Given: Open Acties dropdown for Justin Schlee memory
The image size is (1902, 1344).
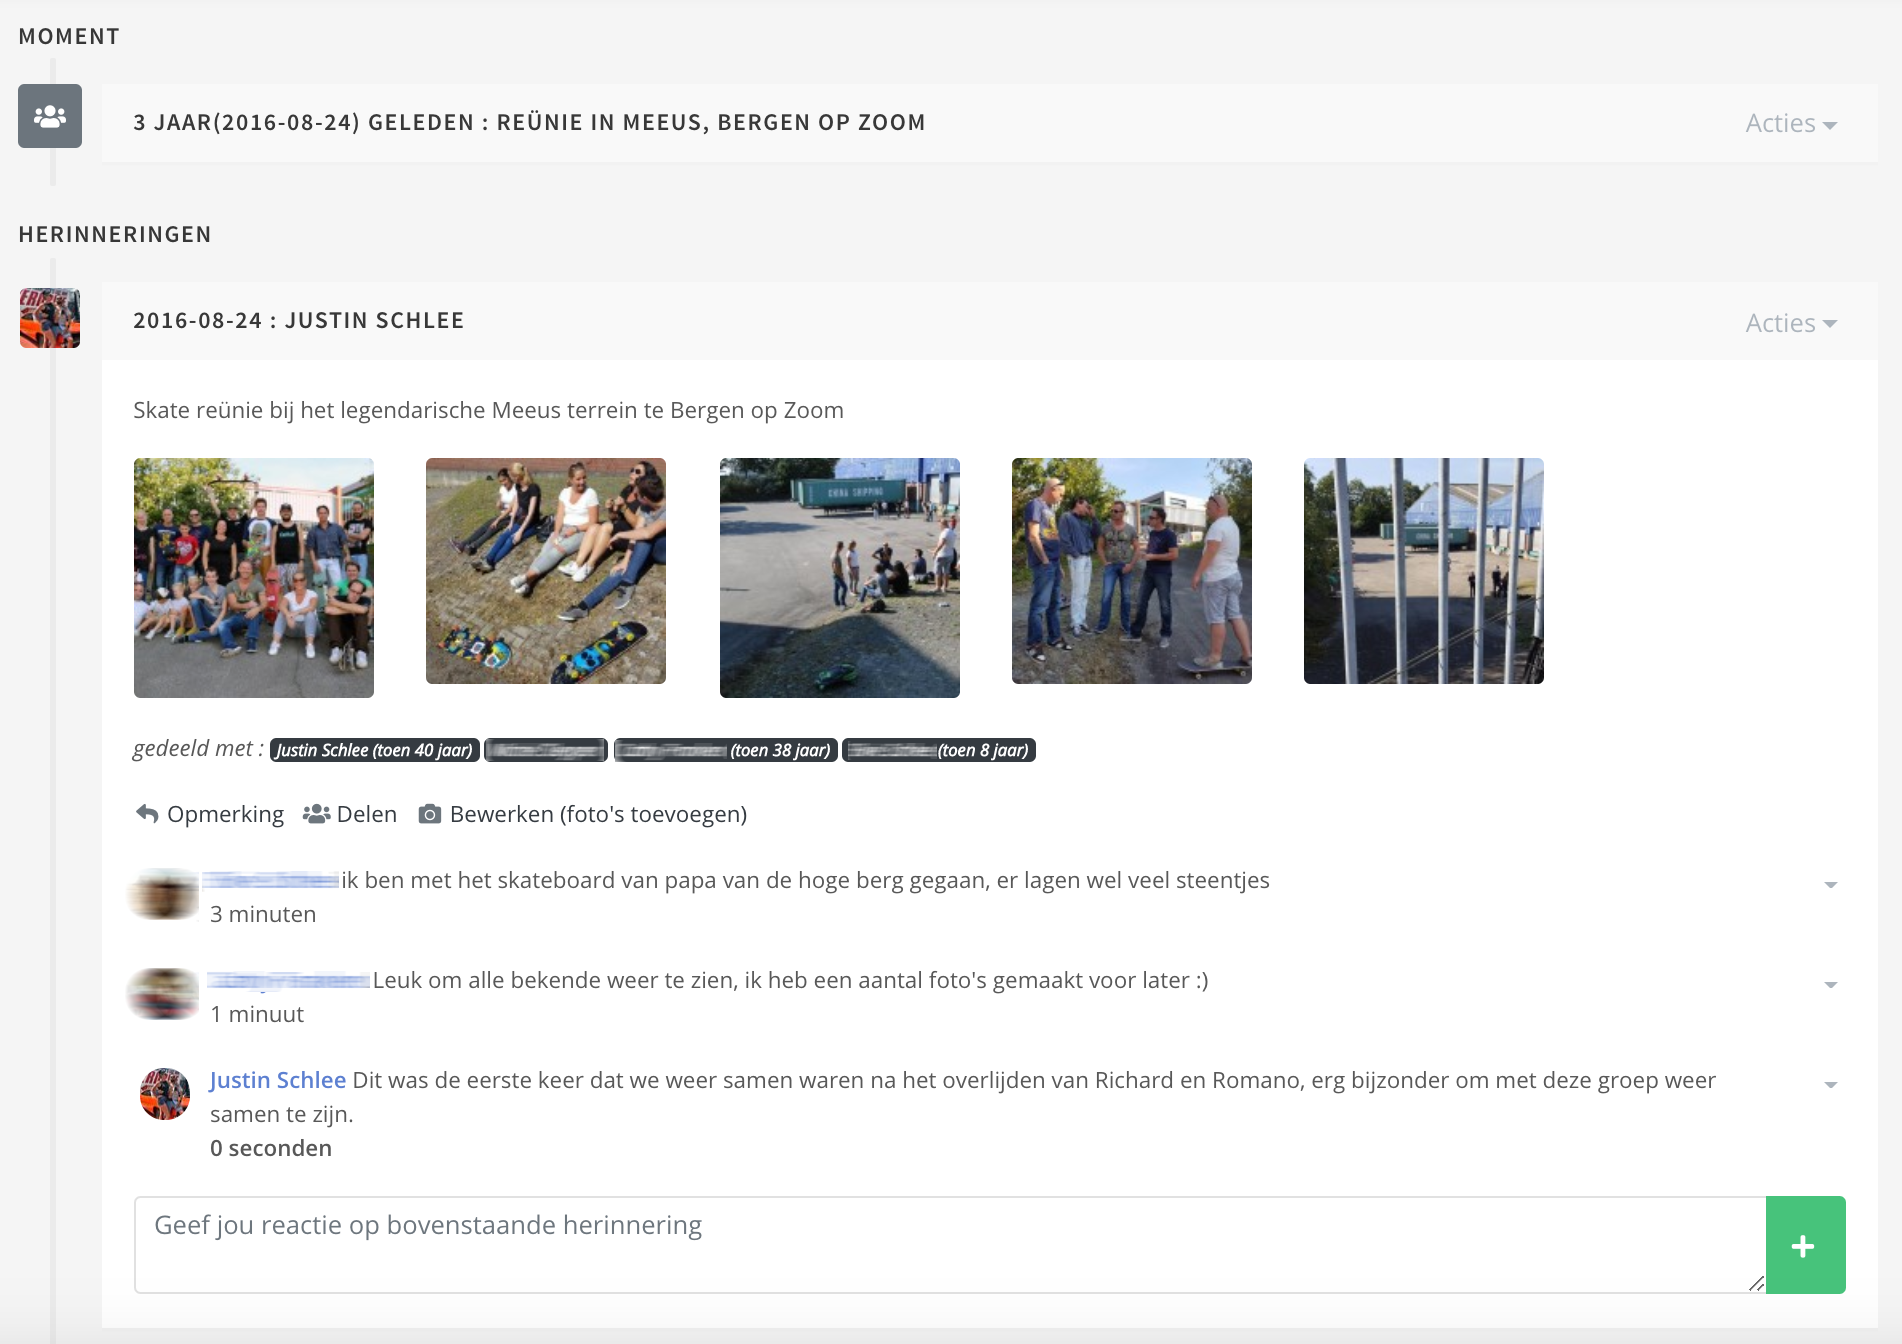Looking at the screenshot, I should (1790, 323).
